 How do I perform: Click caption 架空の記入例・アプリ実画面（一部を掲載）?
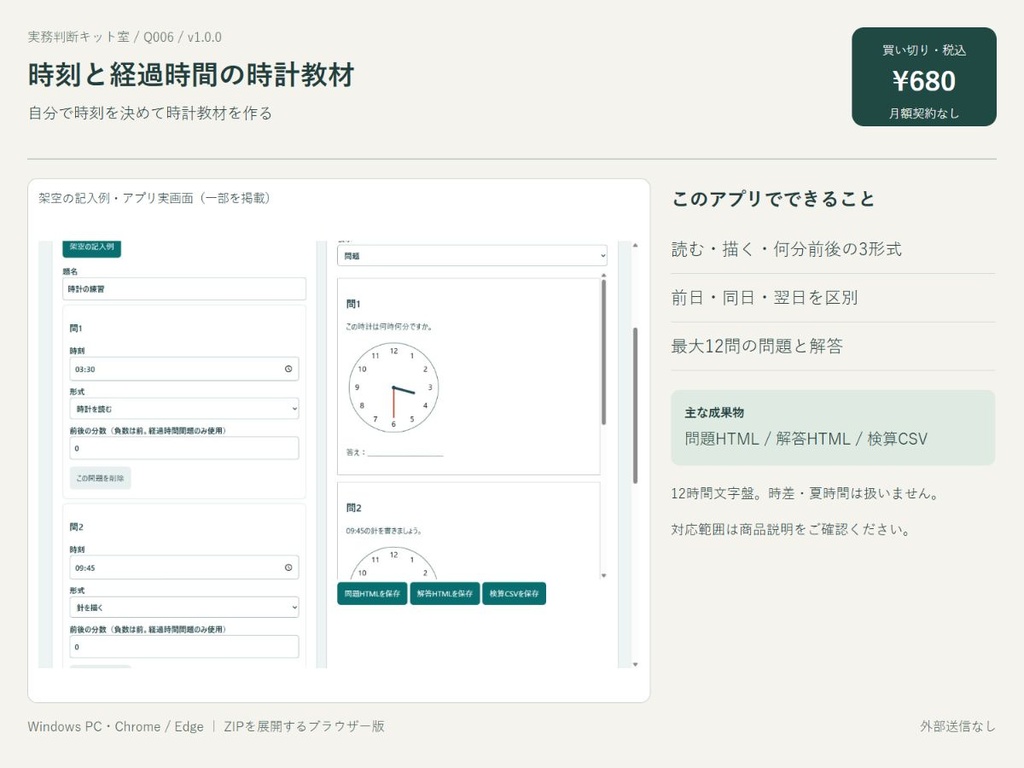click(x=154, y=198)
